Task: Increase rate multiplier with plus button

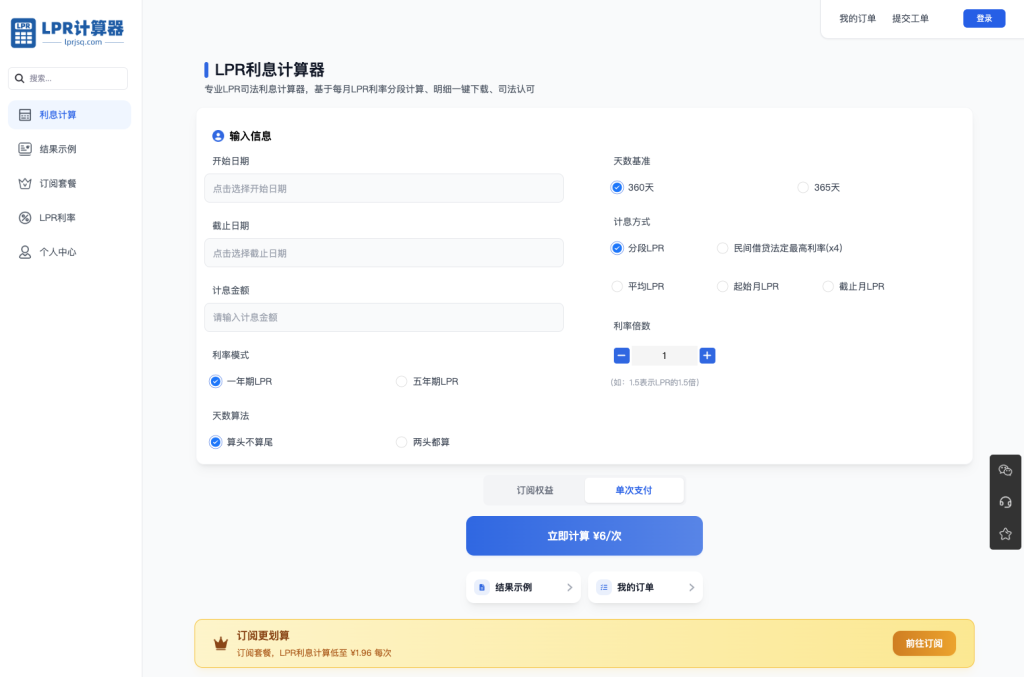Action: 707,355
